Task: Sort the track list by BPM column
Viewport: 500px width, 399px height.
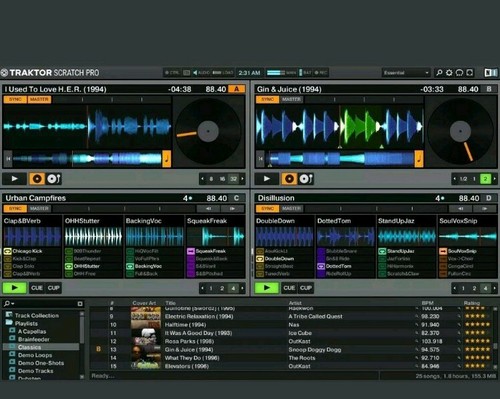Action: [x=428, y=303]
